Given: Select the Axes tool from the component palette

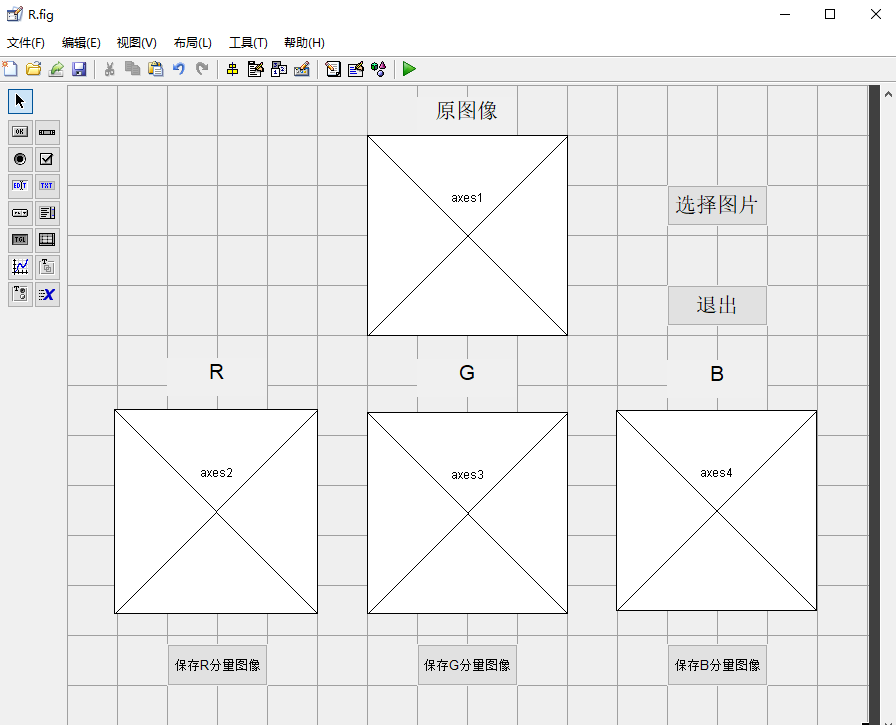Looking at the screenshot, I should [20, 266].
